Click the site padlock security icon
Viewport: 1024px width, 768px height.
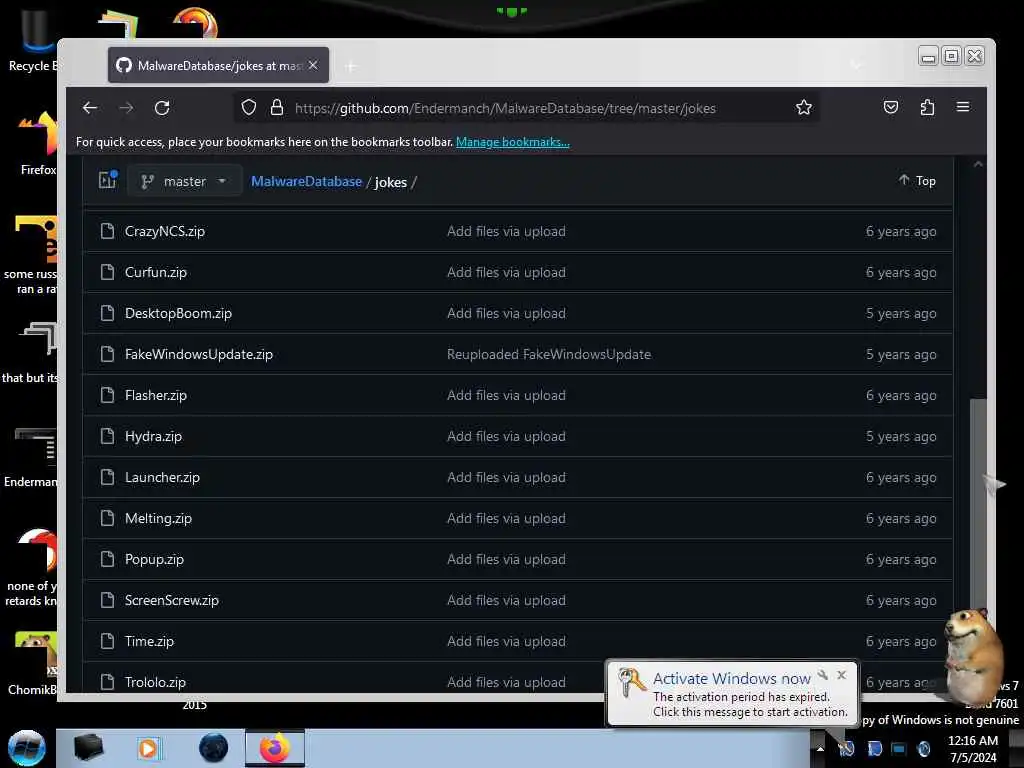point(277,107)
